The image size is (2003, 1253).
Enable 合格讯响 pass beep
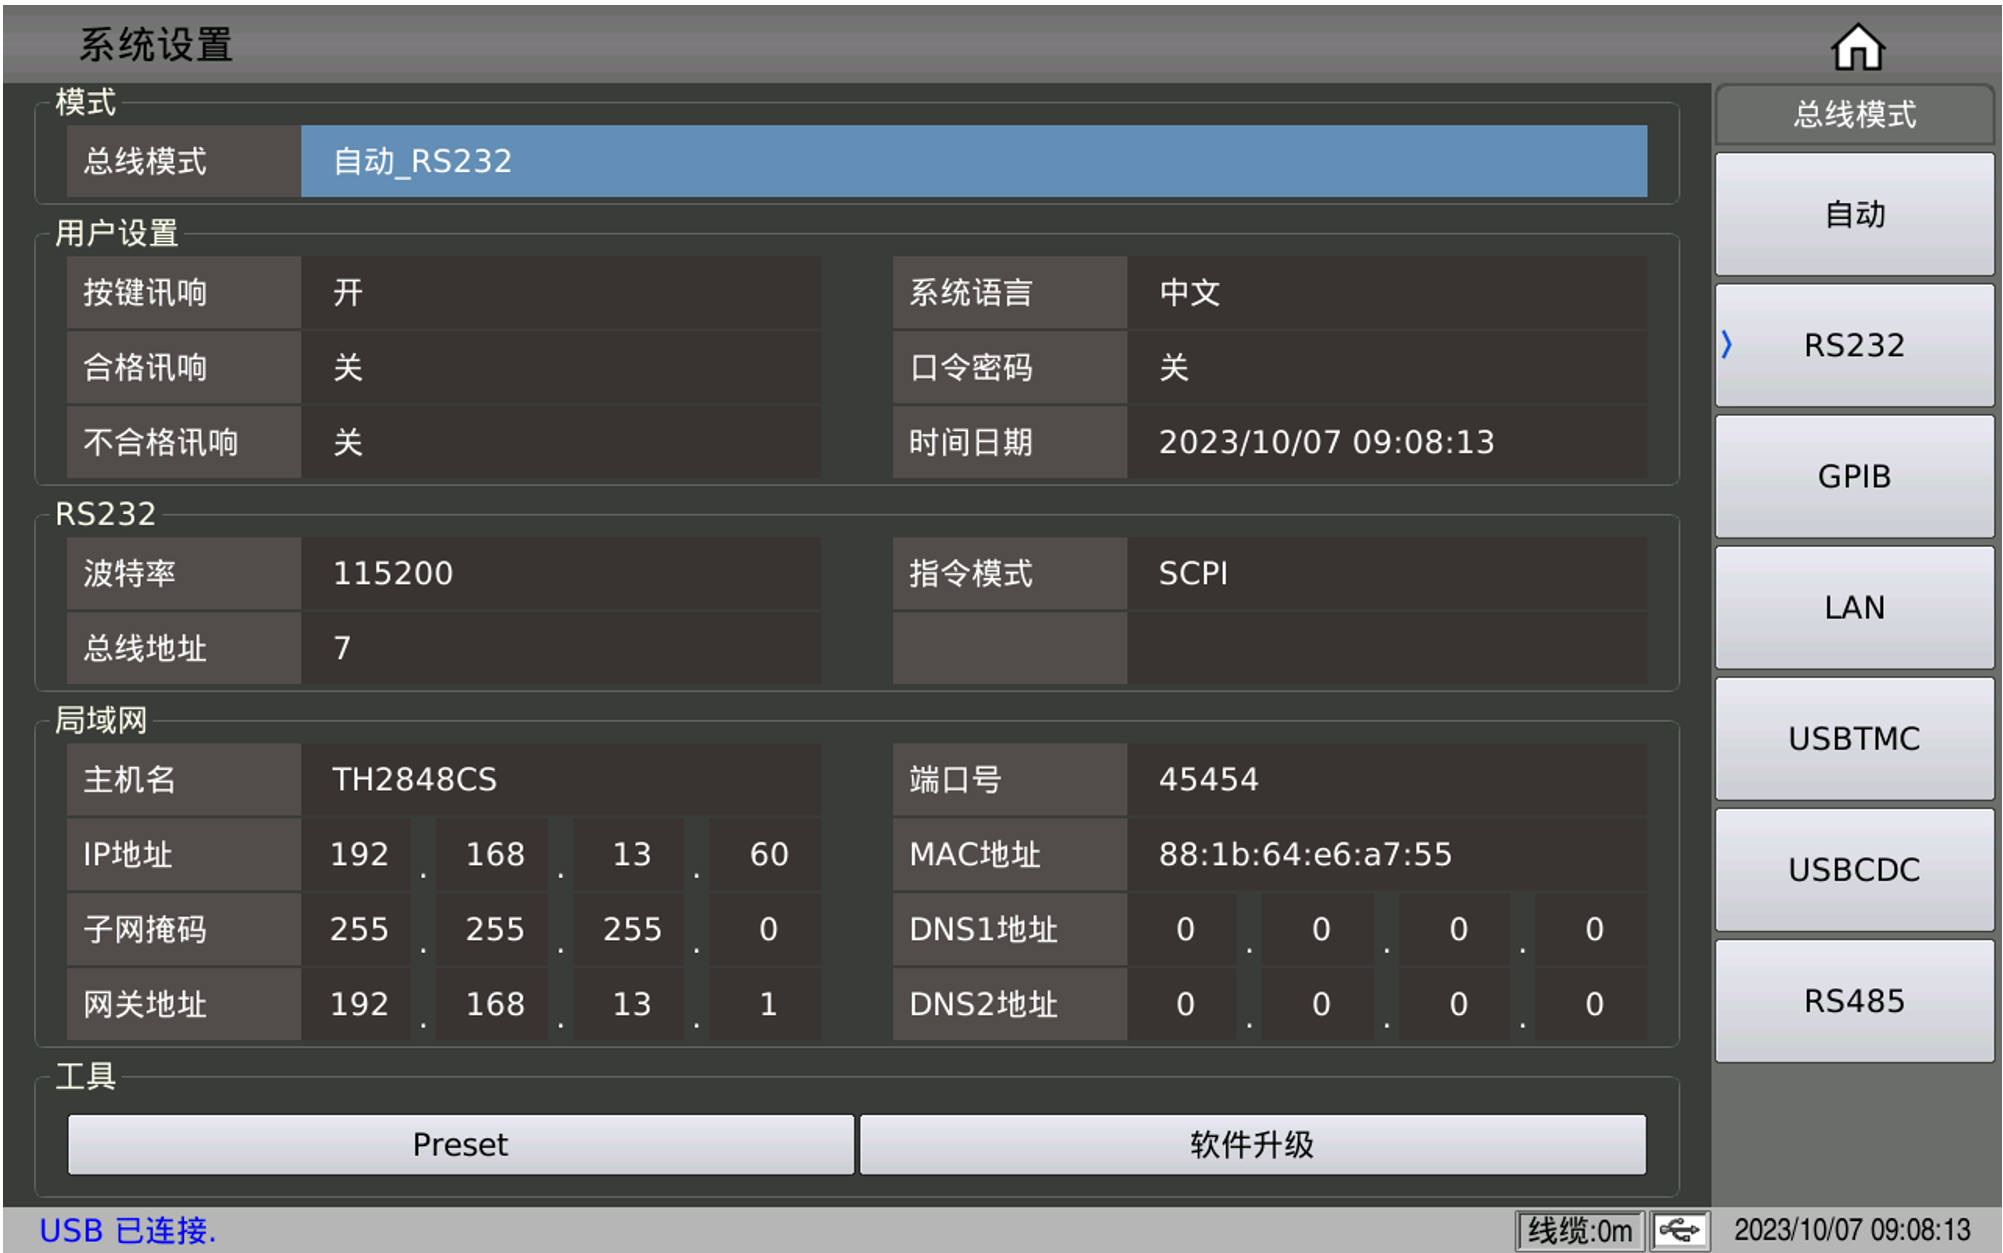[x=560, y=367]
